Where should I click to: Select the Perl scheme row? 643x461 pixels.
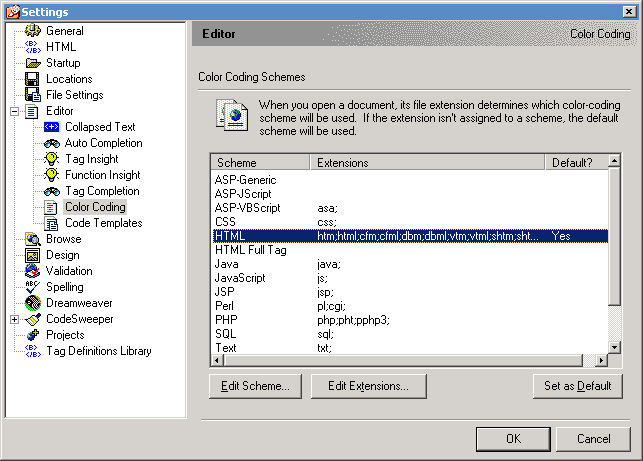click(x=410, y=306)
